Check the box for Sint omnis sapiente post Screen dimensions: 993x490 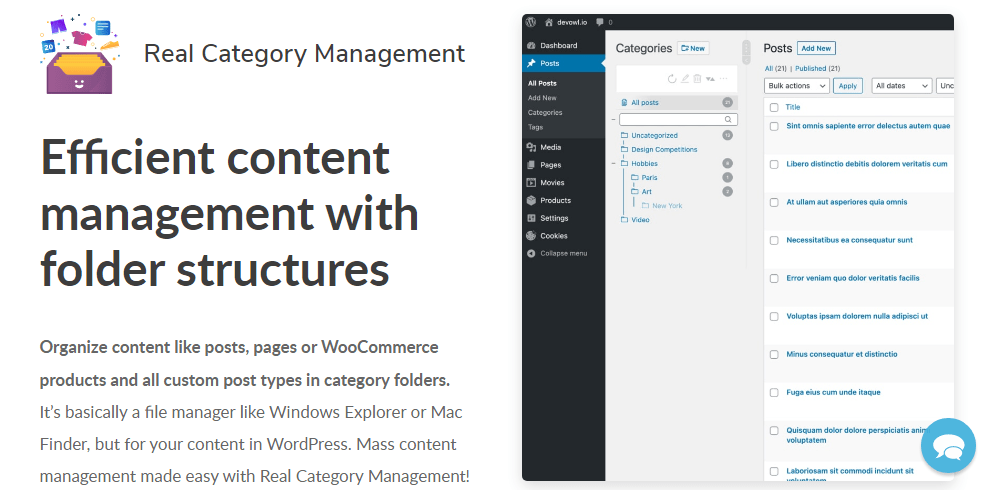pyautogui.click(x=774, y=127)
